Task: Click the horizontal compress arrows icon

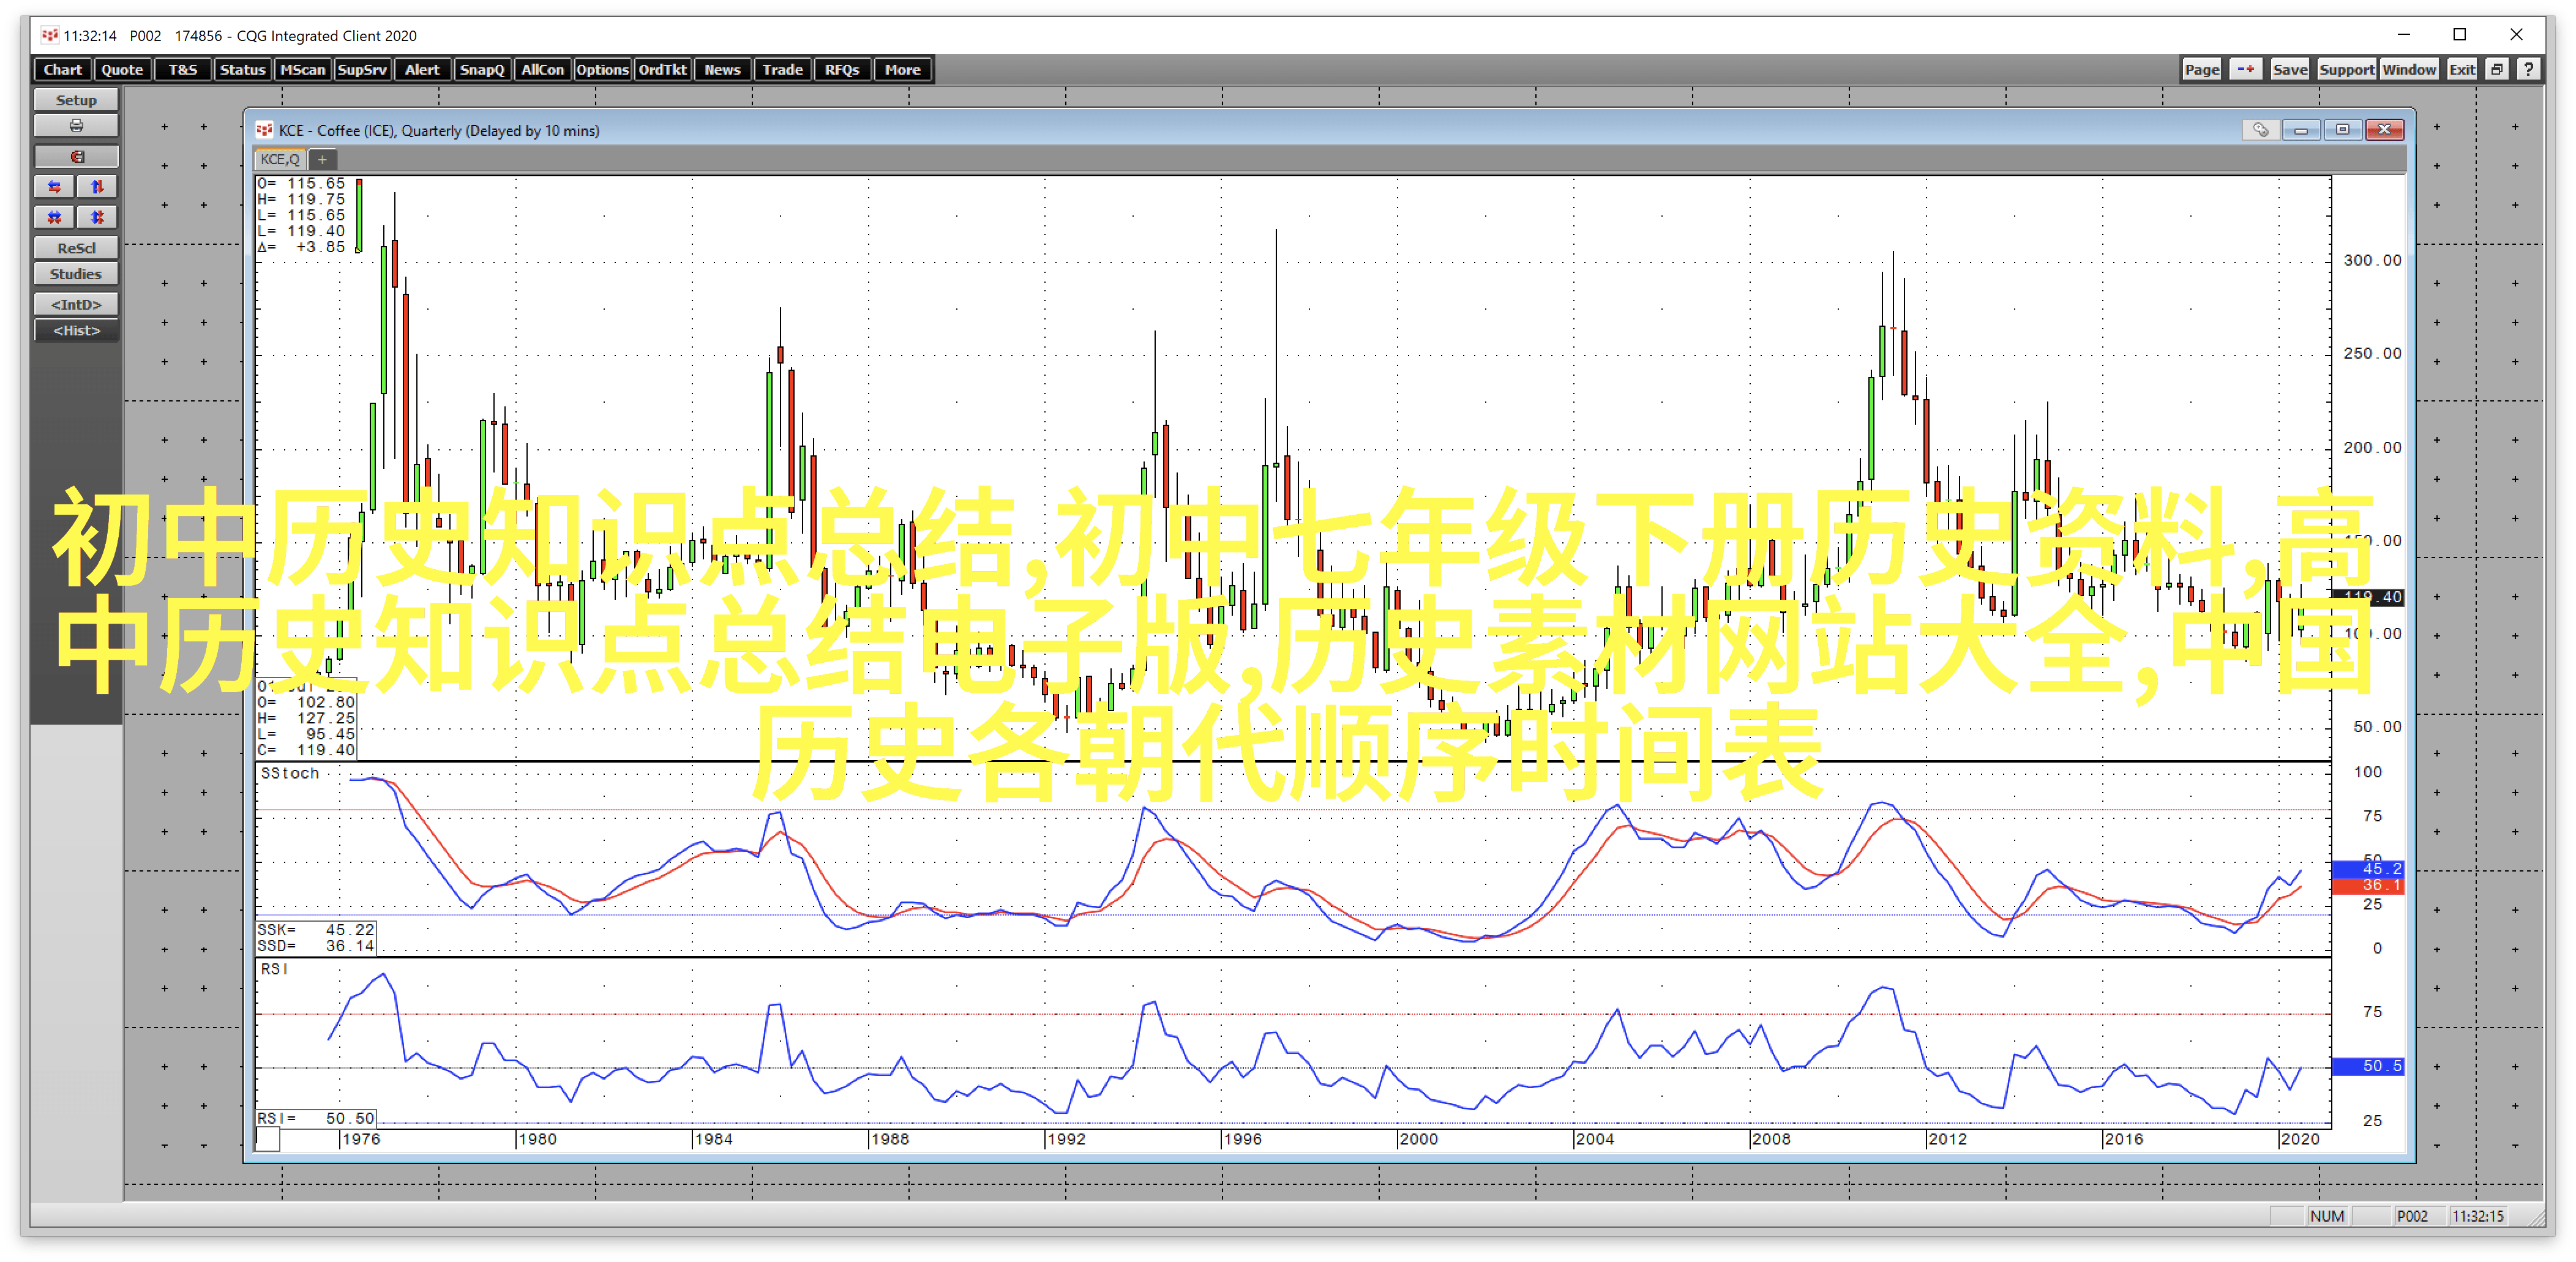Action: [x=54, y=217]
